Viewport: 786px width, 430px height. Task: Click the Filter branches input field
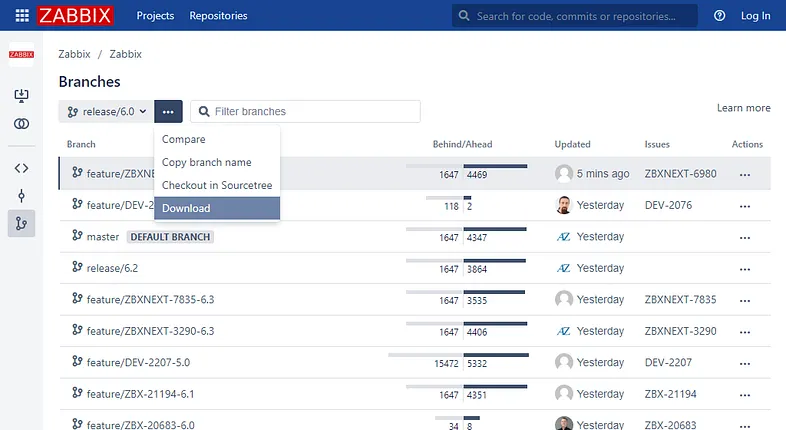click(x=305, y=111)
